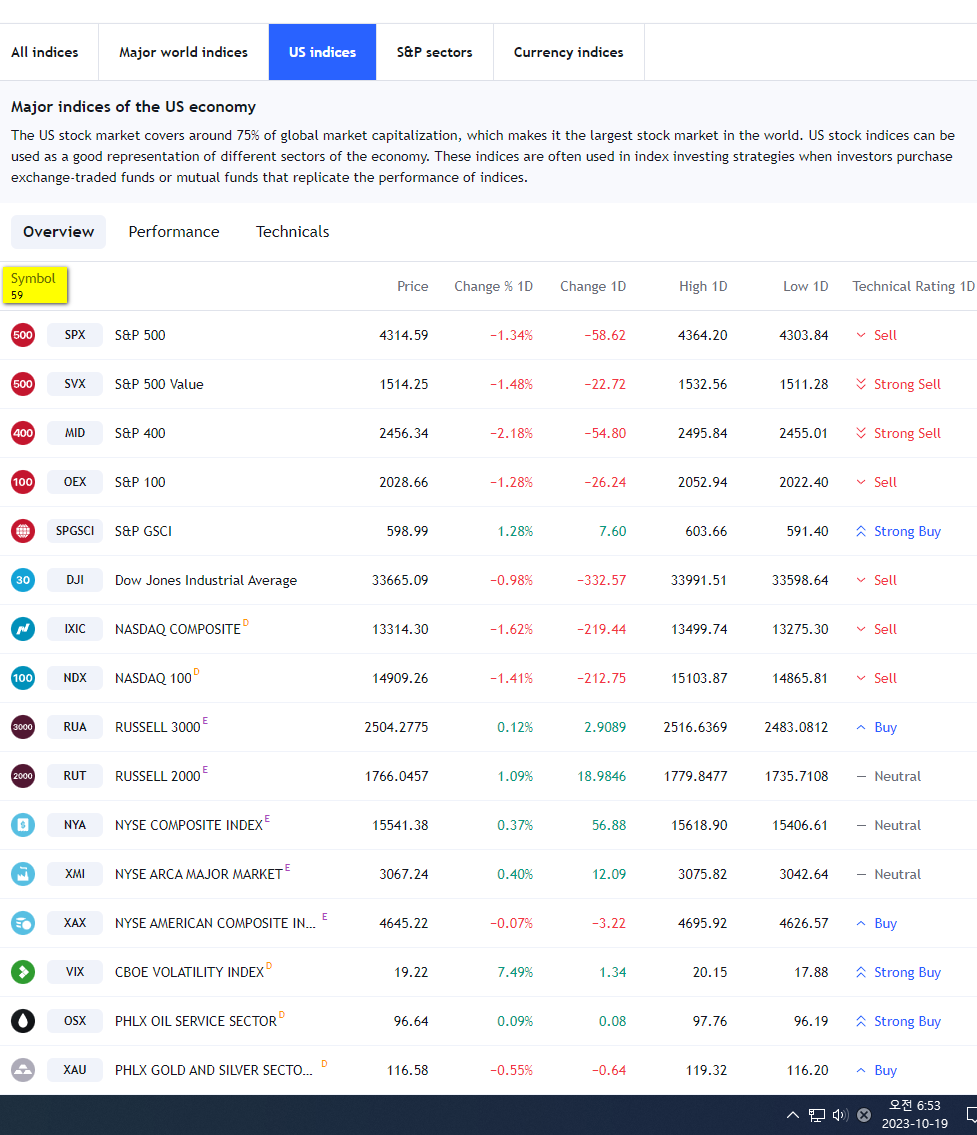Viewport: 977px width, 1135px height.
Task: Select the Overview view tab
Action: pos(59,232)
